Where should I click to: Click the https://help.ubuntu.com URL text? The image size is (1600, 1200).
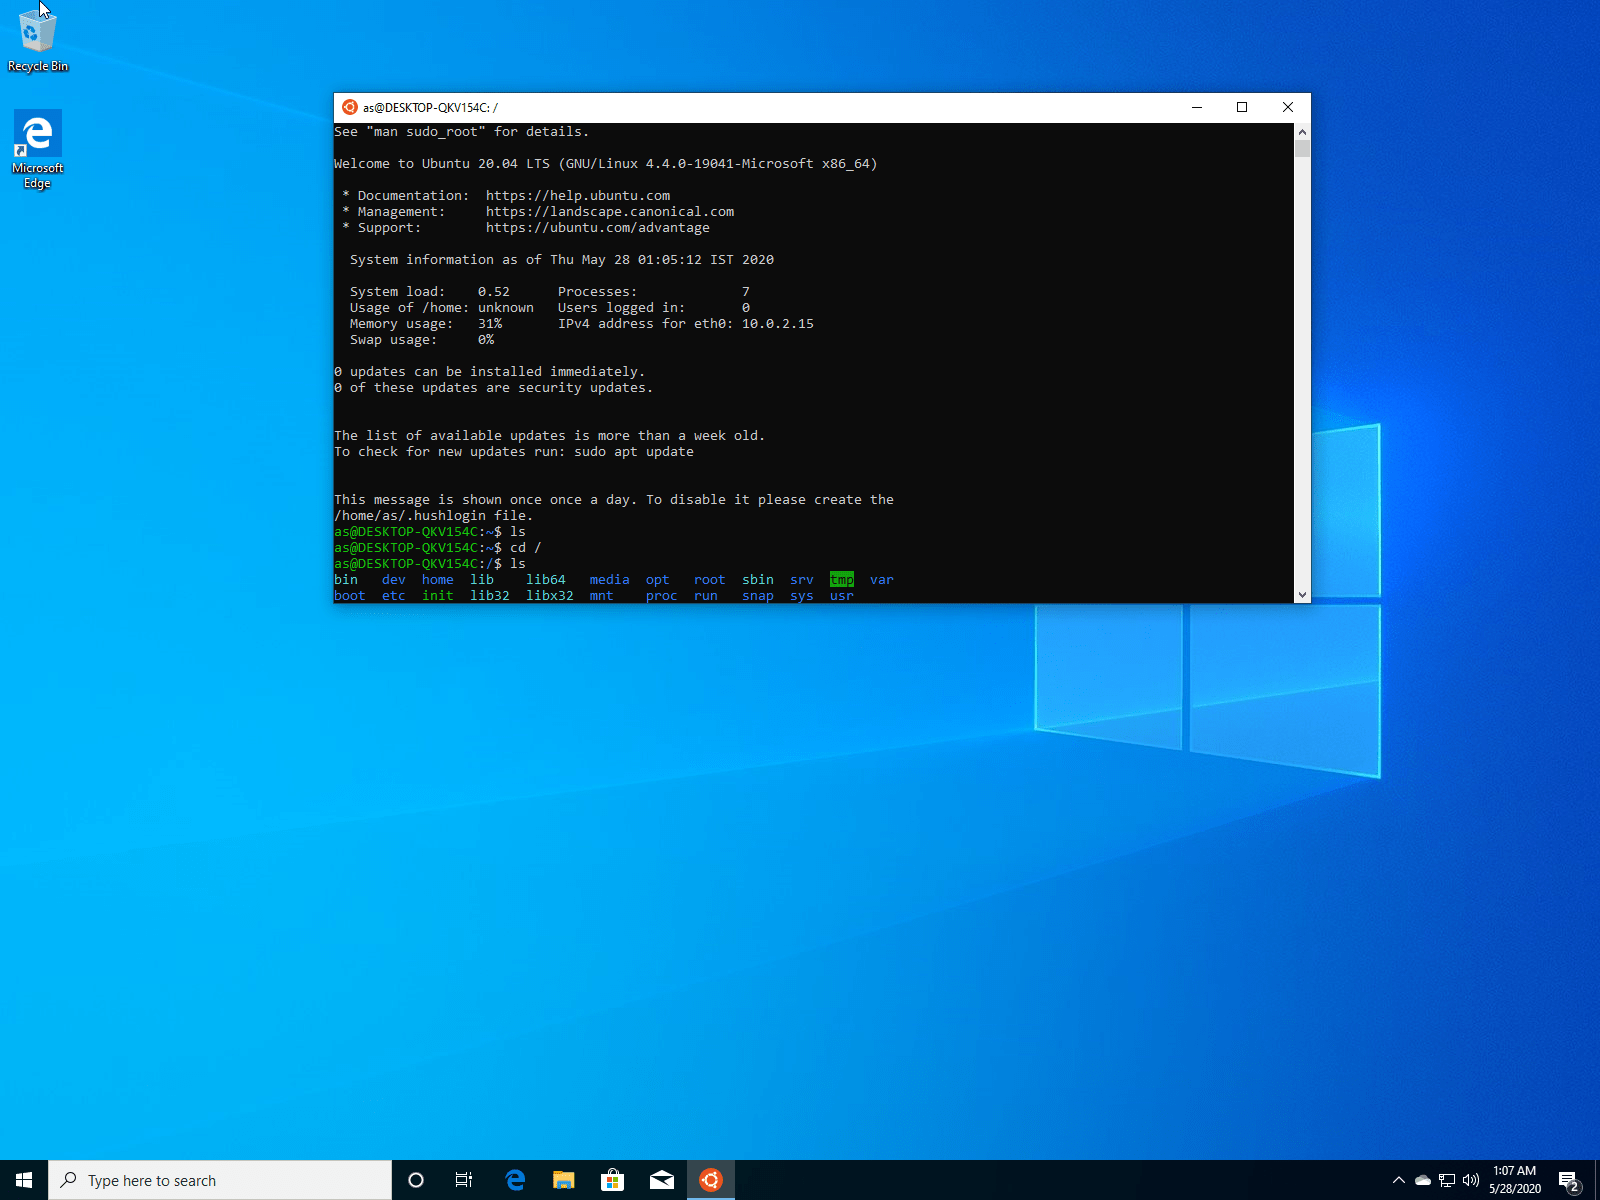(578, 196)
